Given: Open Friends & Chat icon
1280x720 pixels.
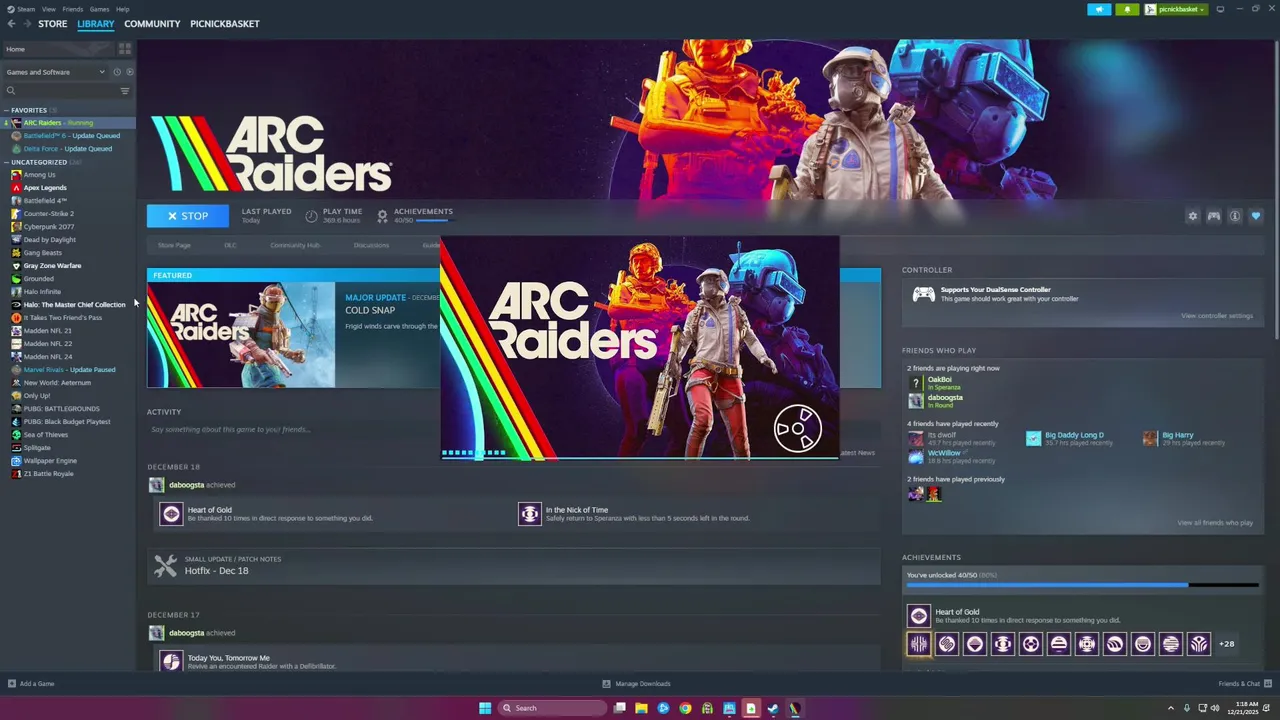Looking at the screenshot, I should click(1266, 684).
